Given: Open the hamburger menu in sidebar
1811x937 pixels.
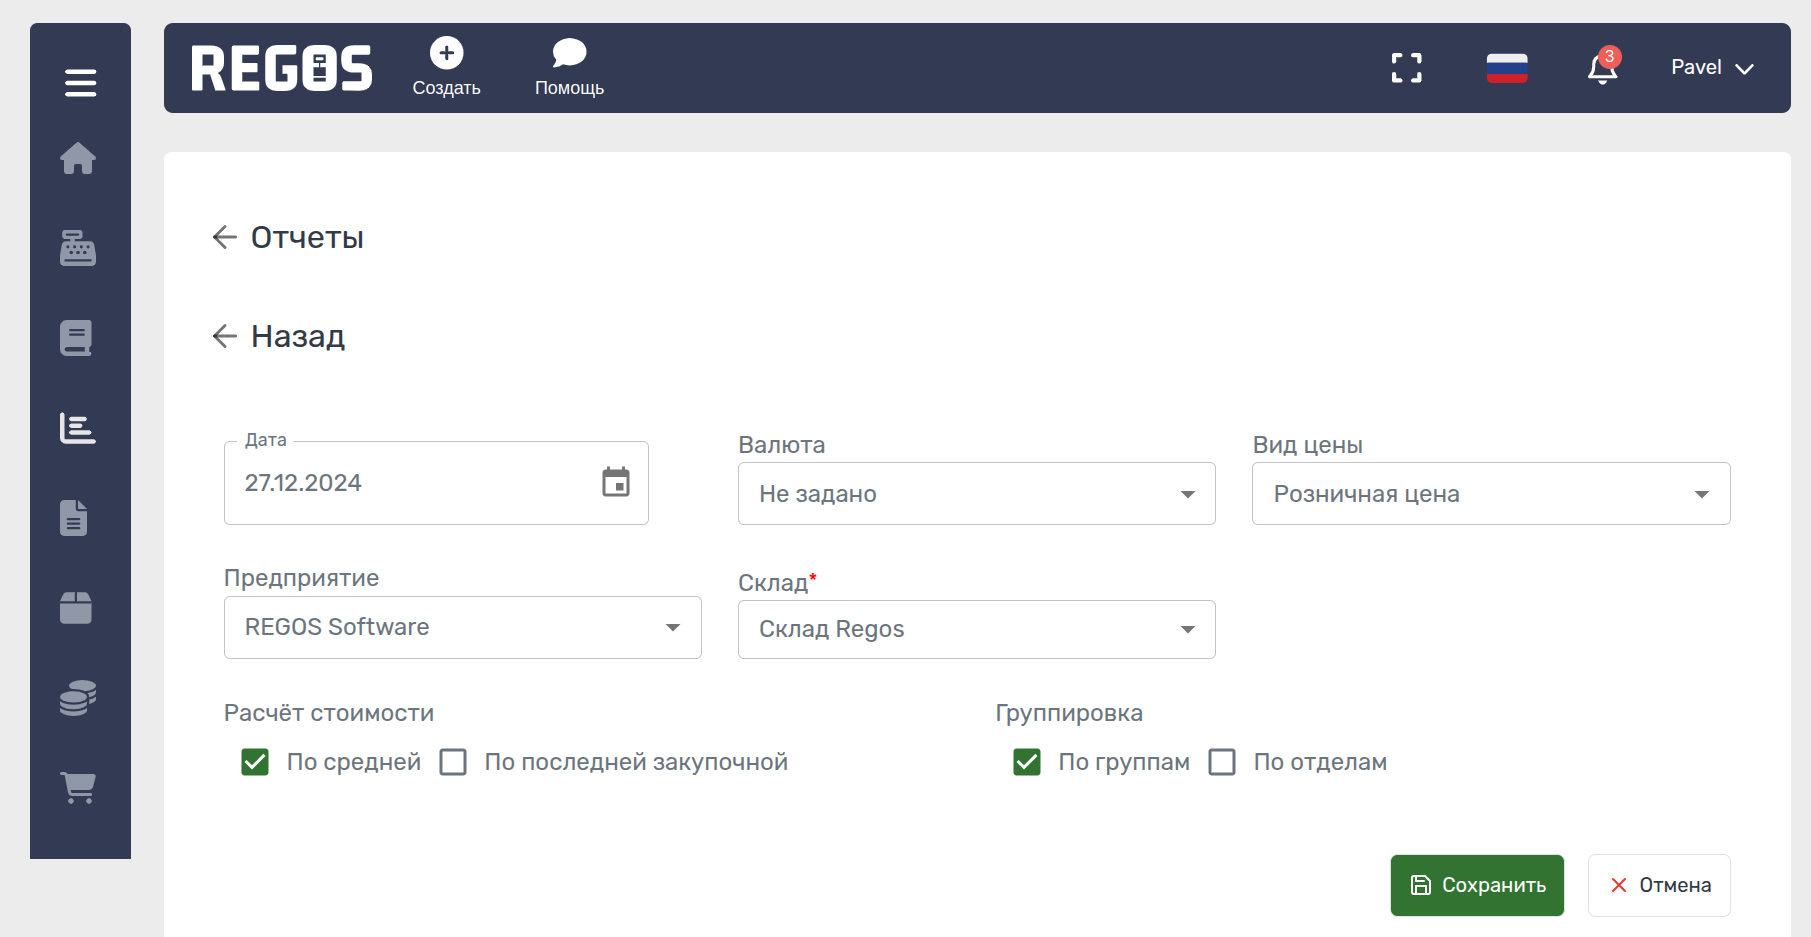Looking at the screenshot, I should tap(80, 83).
